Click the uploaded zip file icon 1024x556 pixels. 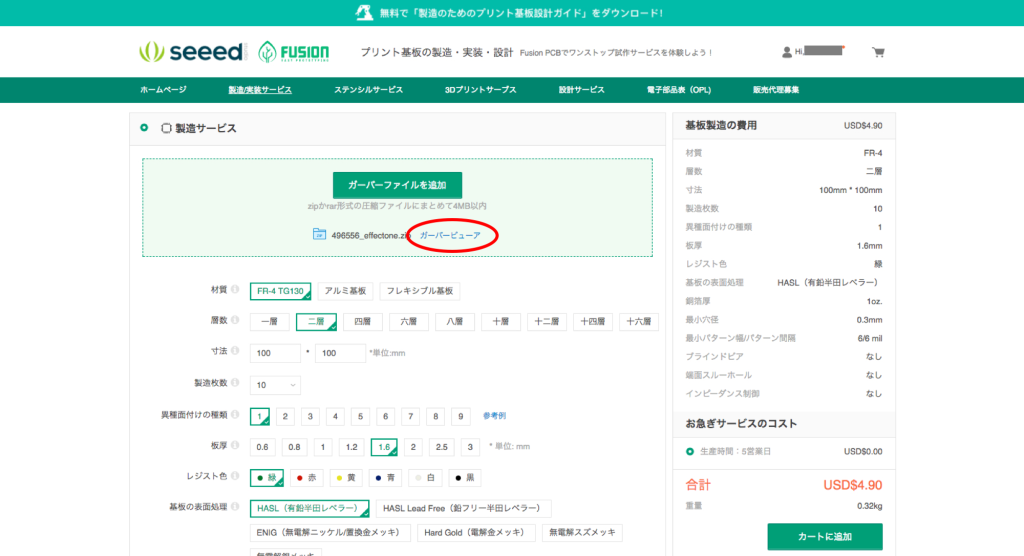click(x=319, y=234)
